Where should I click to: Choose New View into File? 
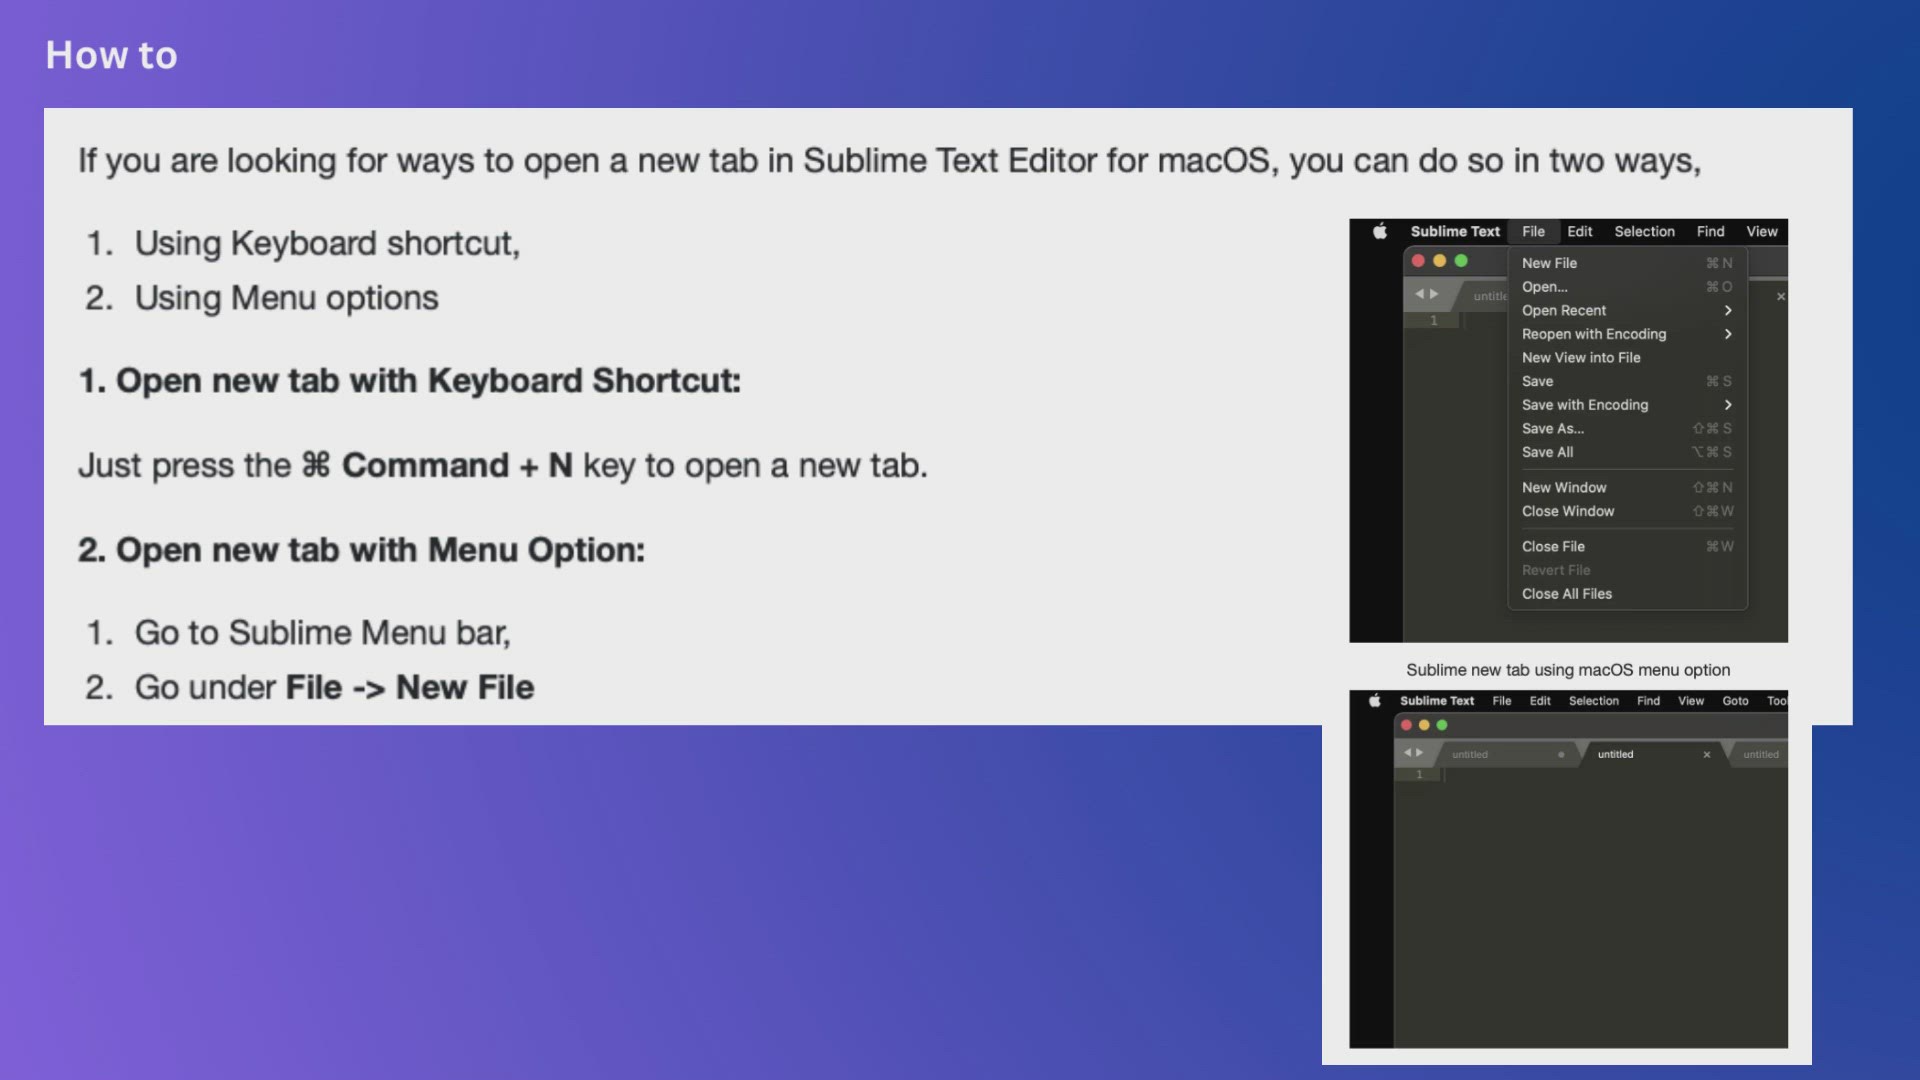1627,358
